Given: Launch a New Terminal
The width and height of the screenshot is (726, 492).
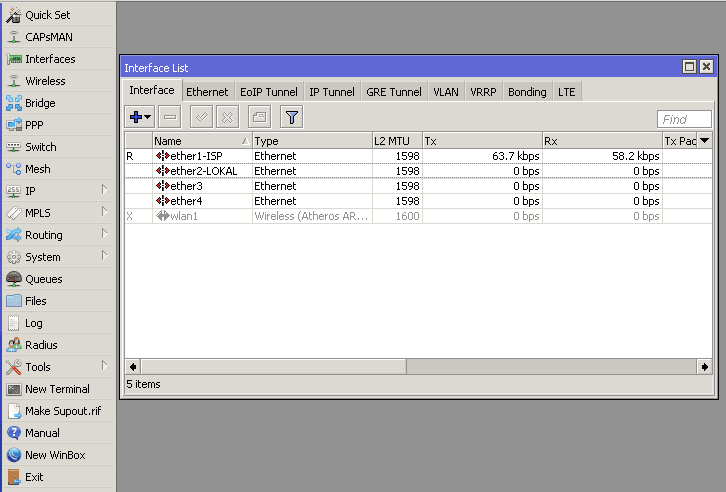Looking at the screenshot, I should 59,389.
